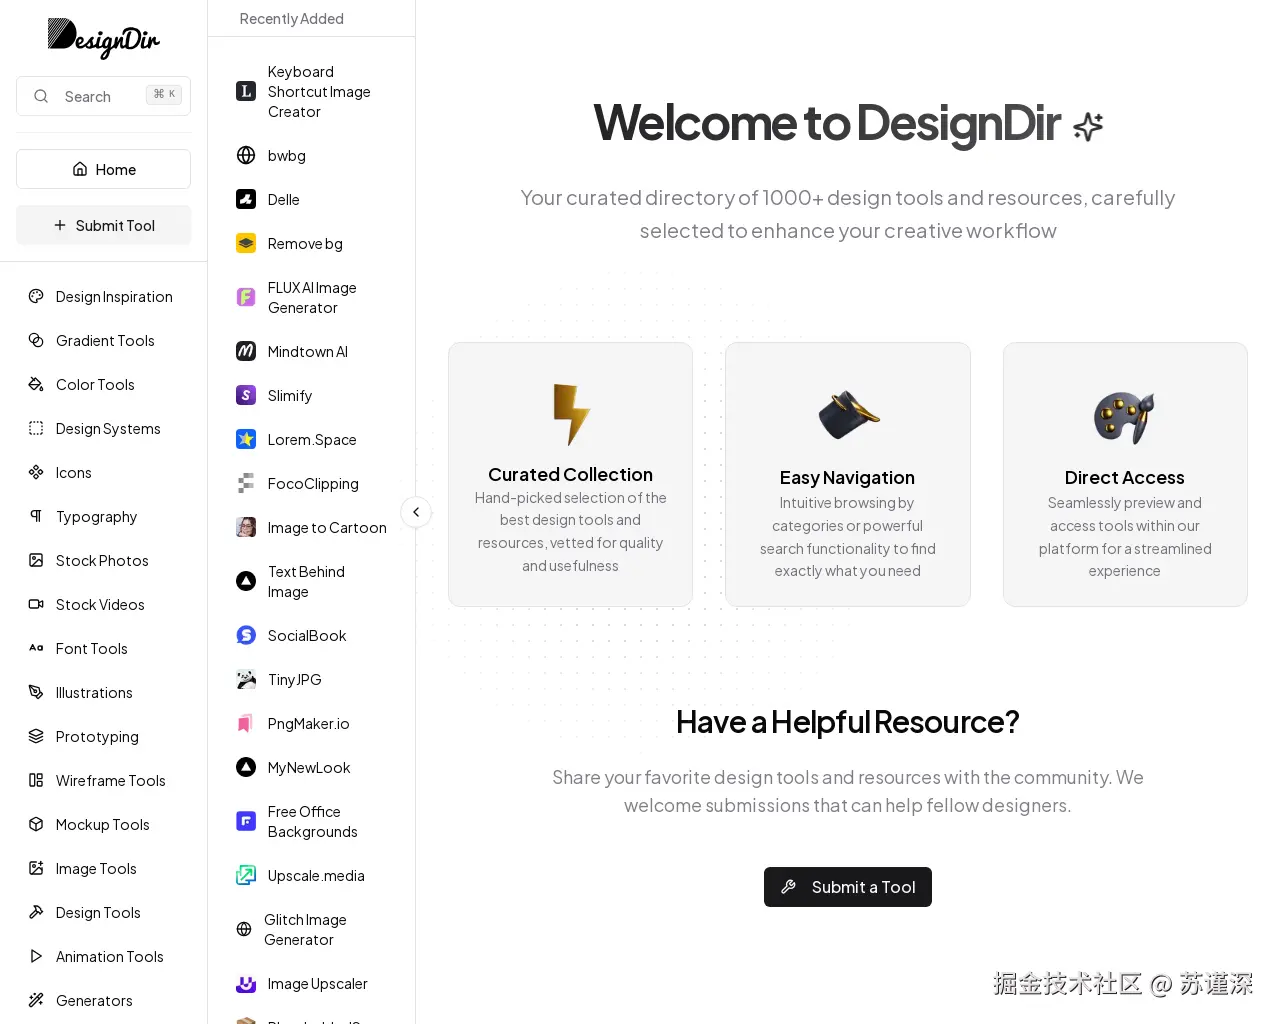
Task: Click the TinyJPG panda icon
Action: click(246, 679)
